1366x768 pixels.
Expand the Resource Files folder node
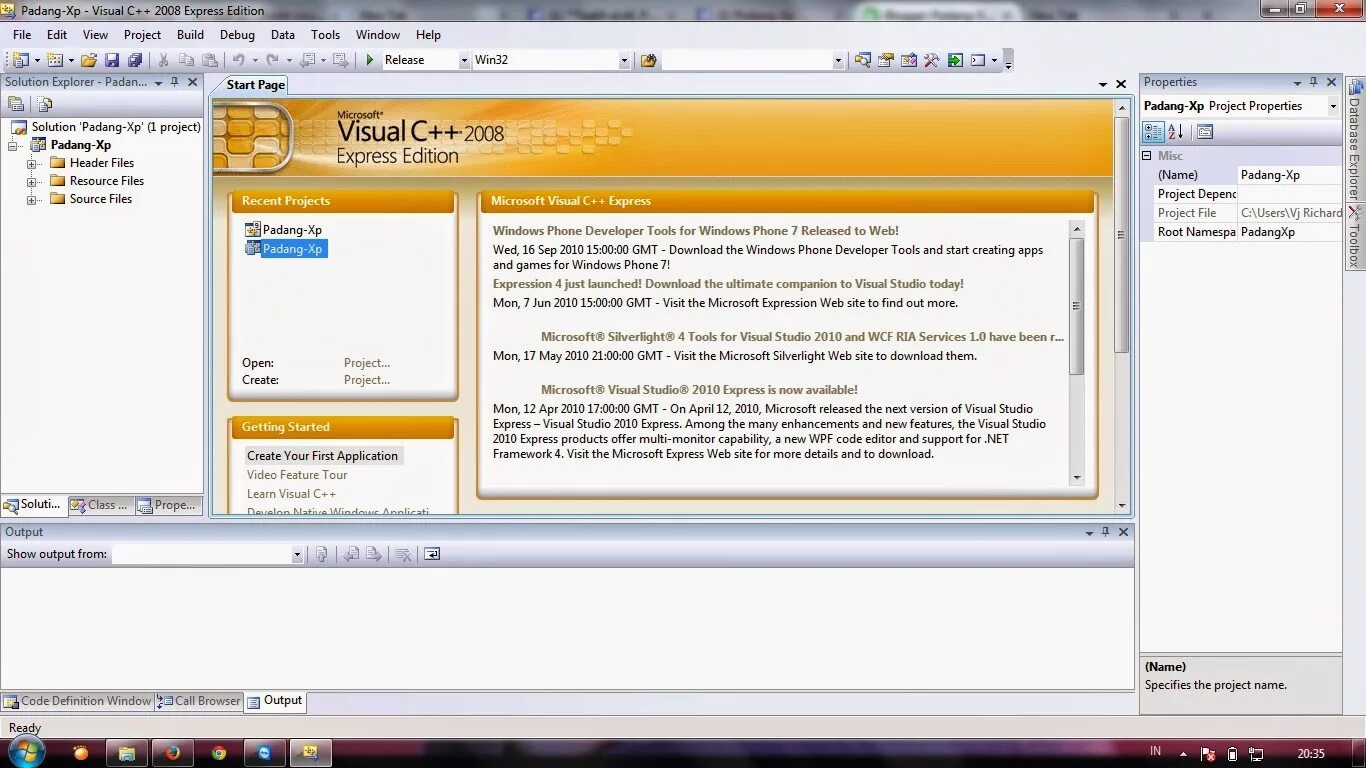[32, 181]
